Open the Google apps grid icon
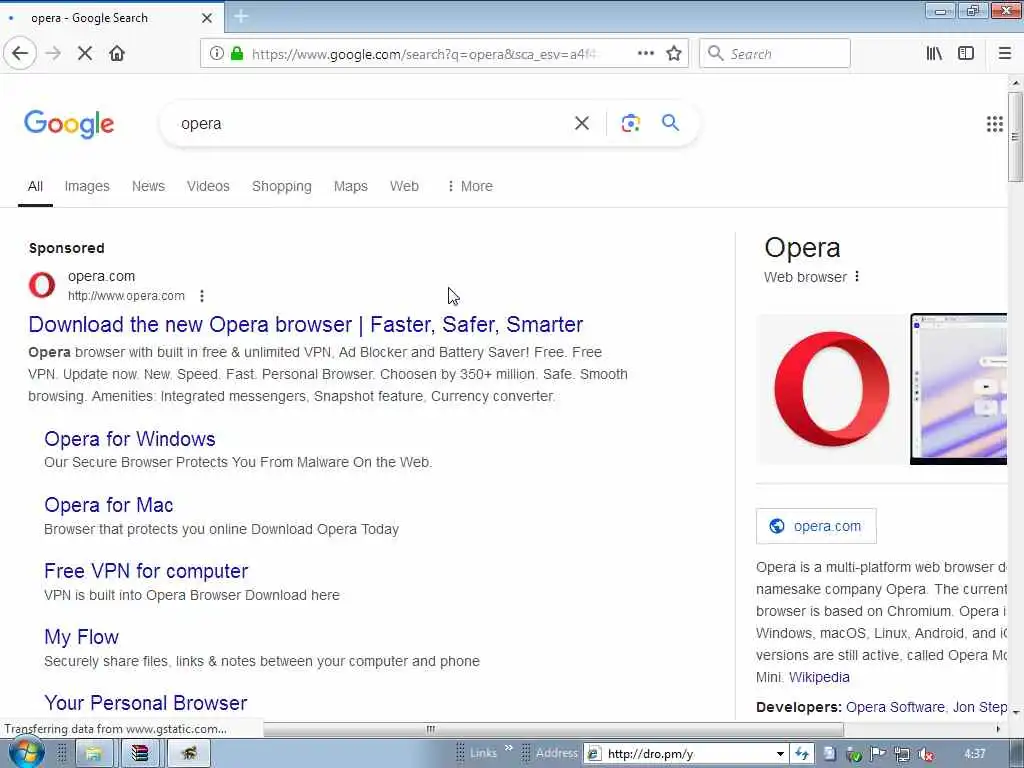Image resolution: width=1024 pixels, height=768 pixels. click(995, 124)
